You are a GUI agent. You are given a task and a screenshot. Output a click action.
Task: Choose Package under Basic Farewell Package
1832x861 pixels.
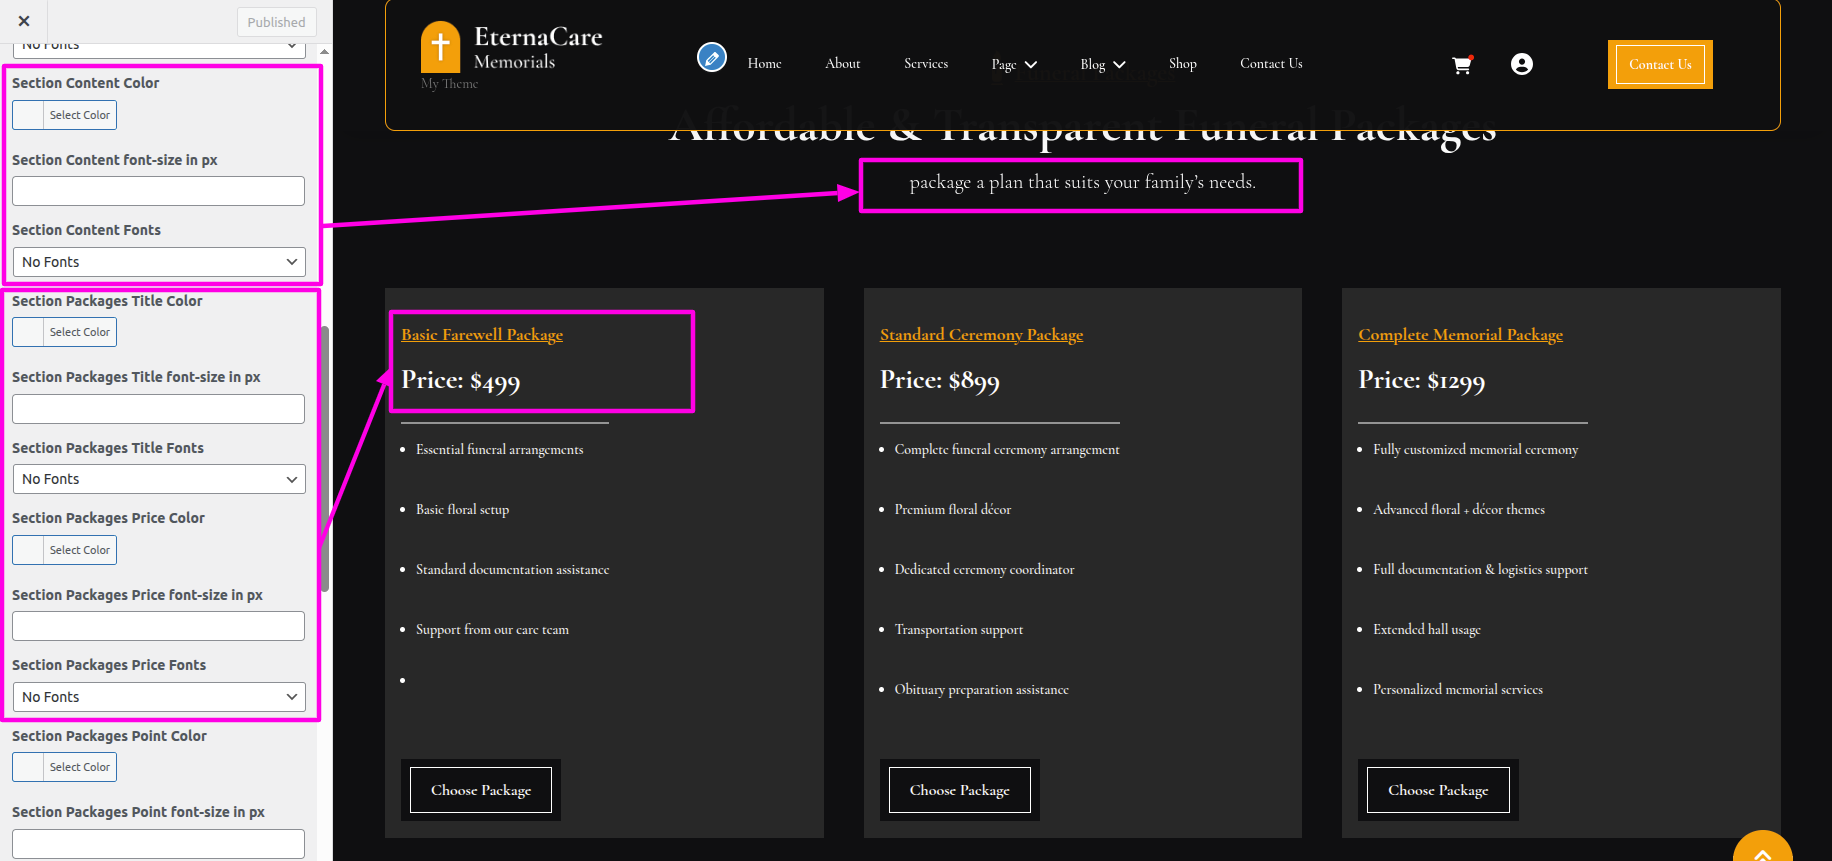click(x=481, y=790)
